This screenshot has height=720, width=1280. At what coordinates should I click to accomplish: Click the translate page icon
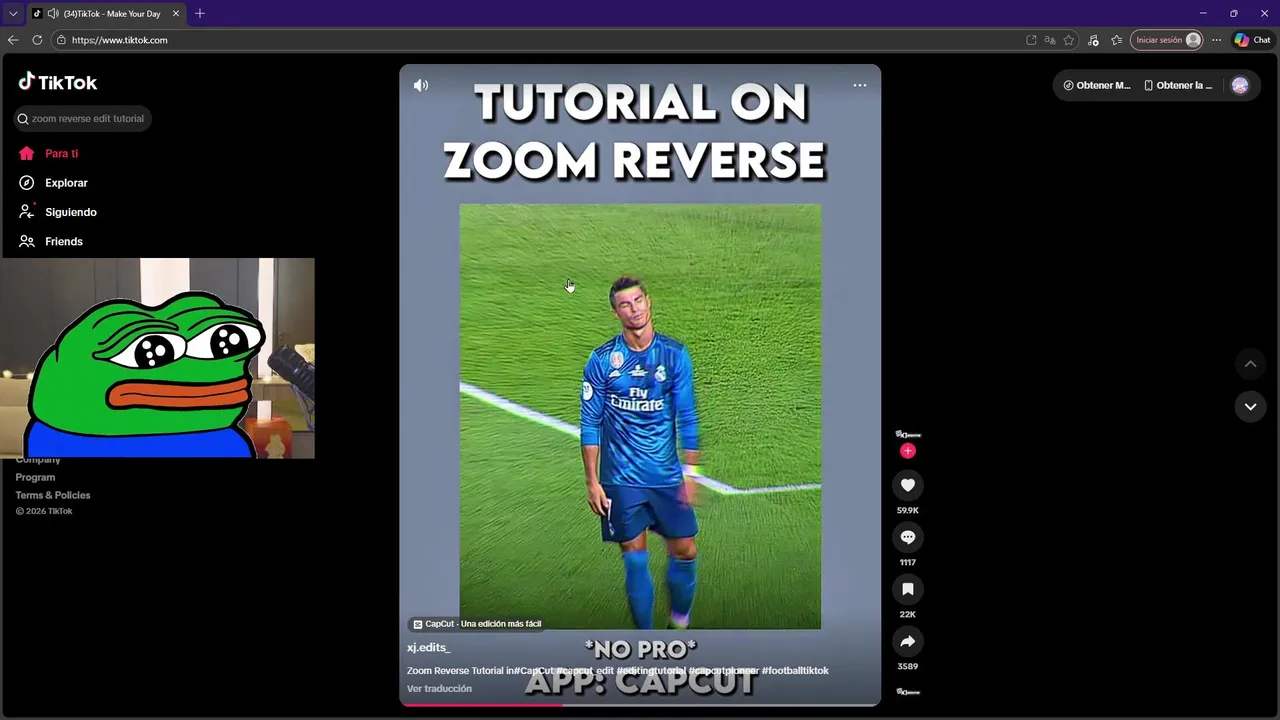point(1050,40)
